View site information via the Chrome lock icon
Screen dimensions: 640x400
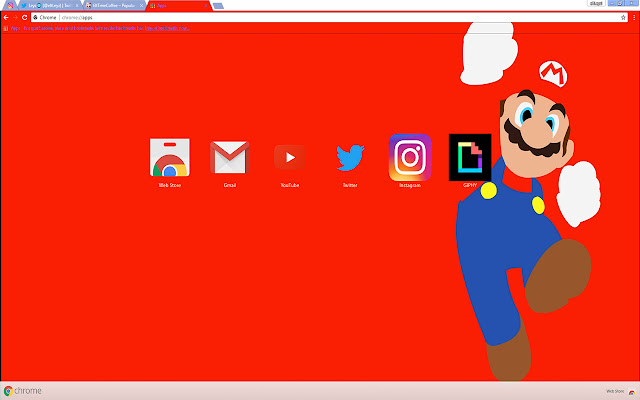[x=36, y=18]
